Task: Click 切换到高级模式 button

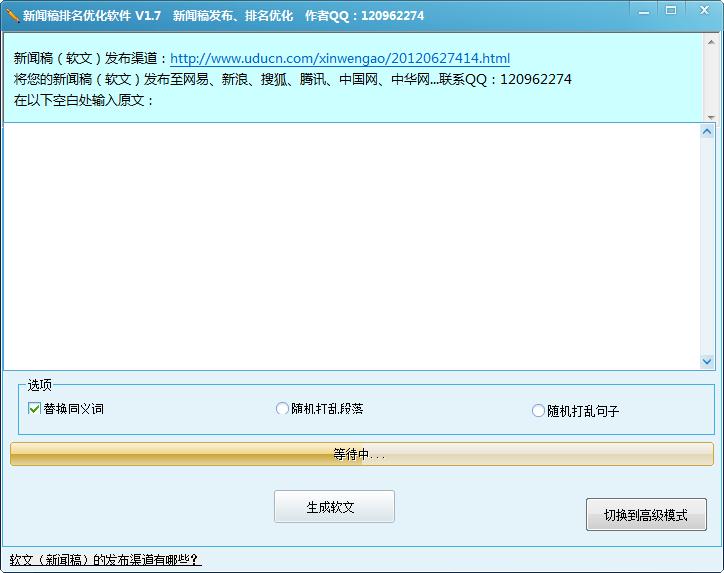Action: (646, 514)
